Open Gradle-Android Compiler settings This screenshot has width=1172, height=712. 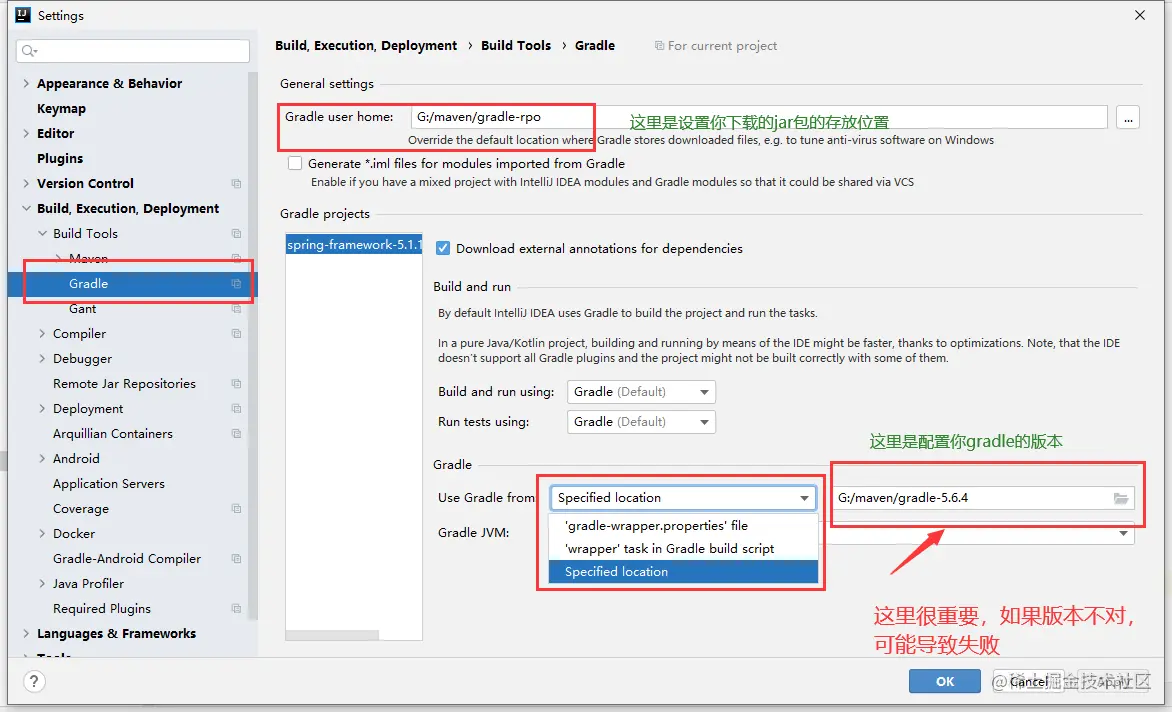(127, 559)
